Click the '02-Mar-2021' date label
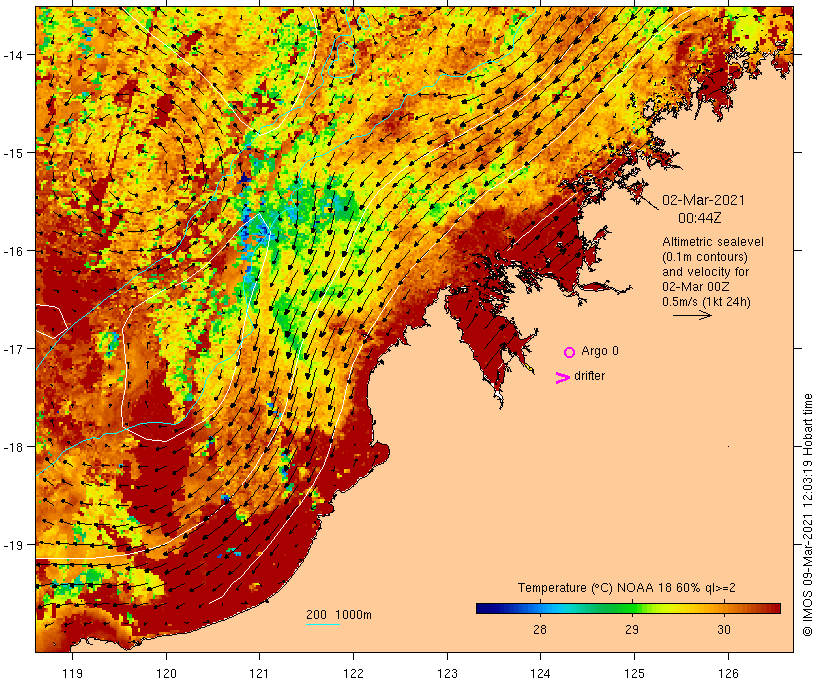Image resolution: width=820 pixels, height=680 pixels. (703, 200)
